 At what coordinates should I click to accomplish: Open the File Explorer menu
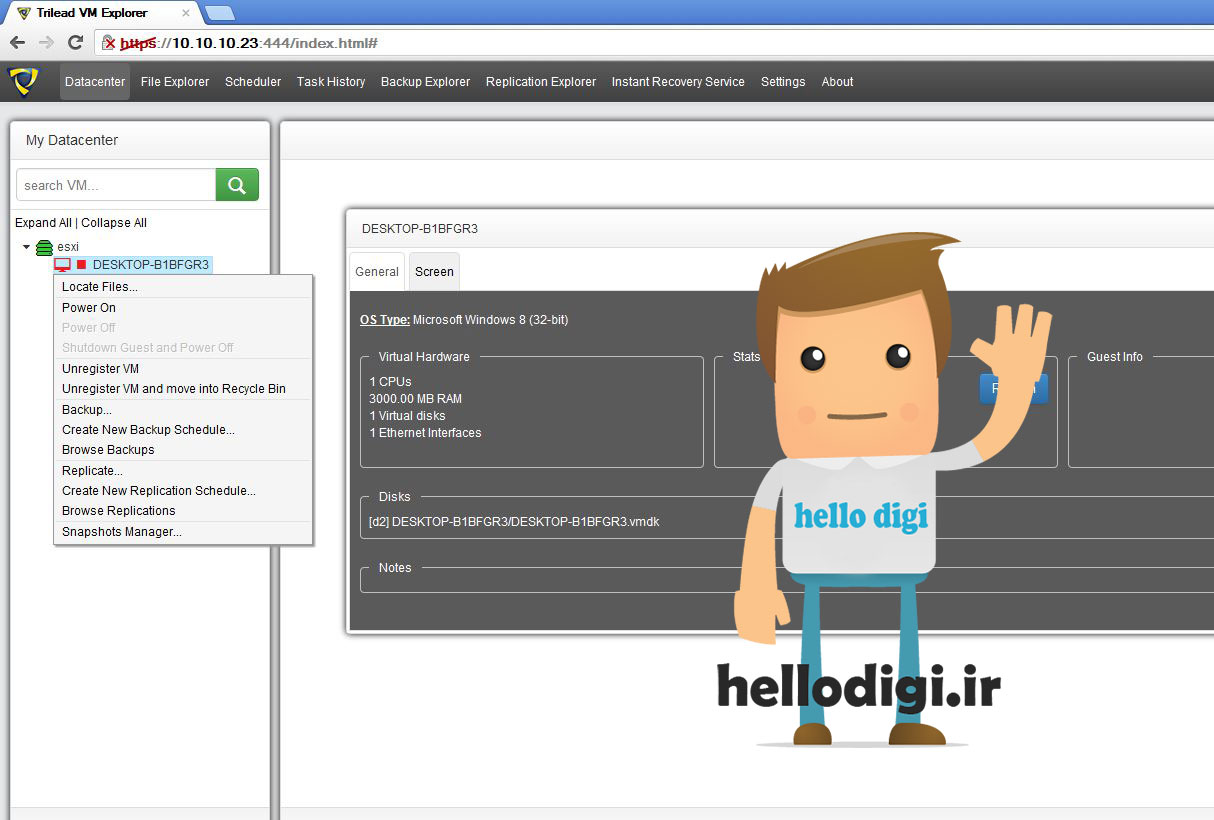point(175,82)
